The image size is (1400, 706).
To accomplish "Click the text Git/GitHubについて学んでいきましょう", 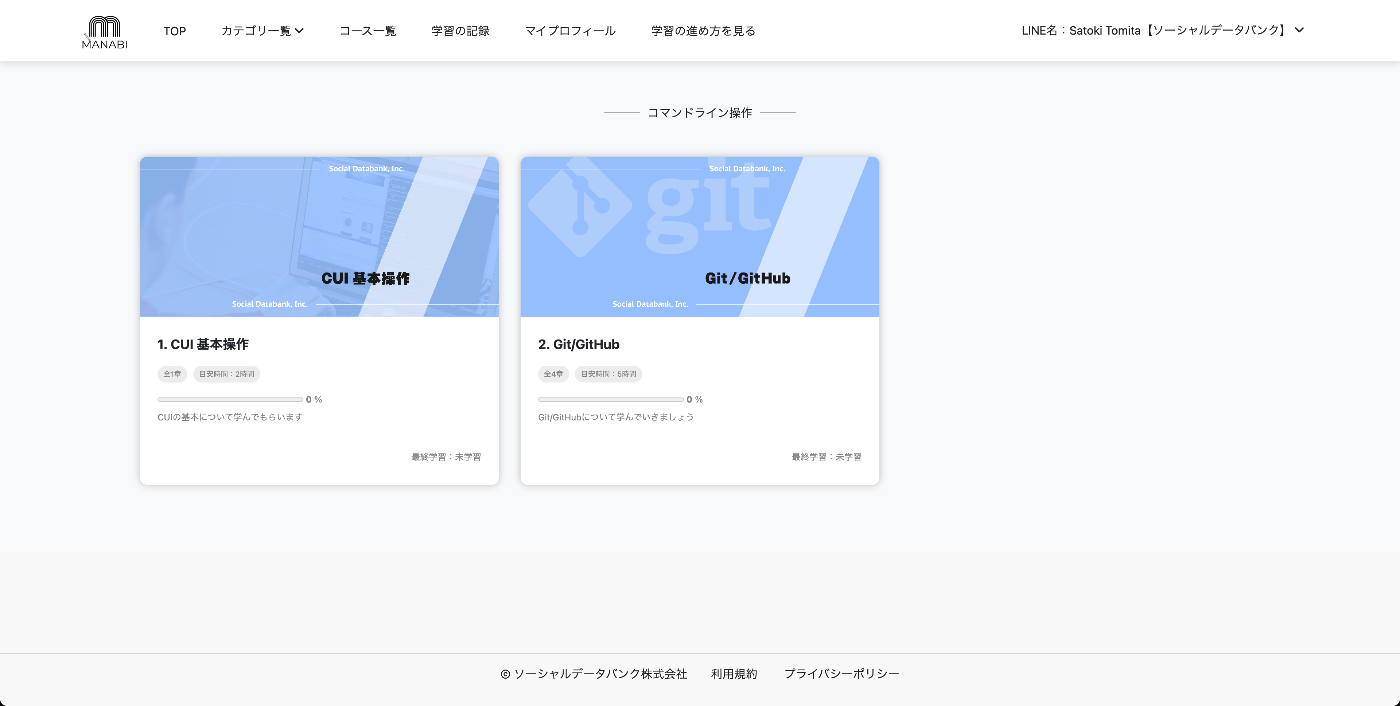I will (x=616, y=417).
